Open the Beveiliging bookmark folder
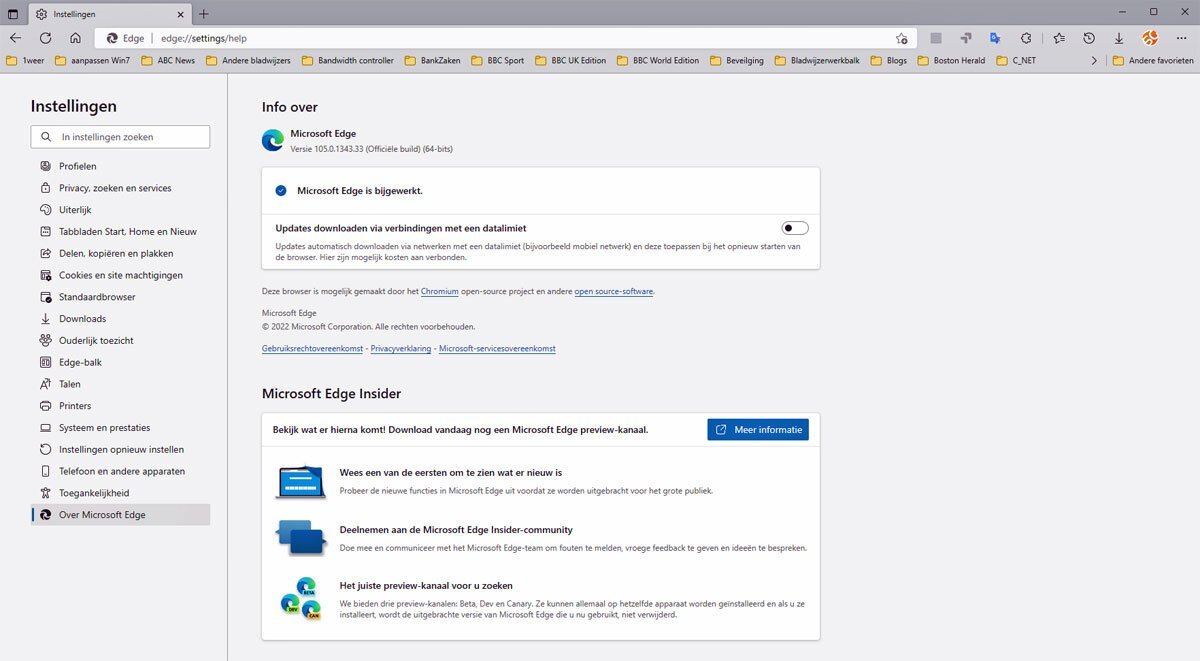Screen dimensions: 1200x661 (738, 60)
